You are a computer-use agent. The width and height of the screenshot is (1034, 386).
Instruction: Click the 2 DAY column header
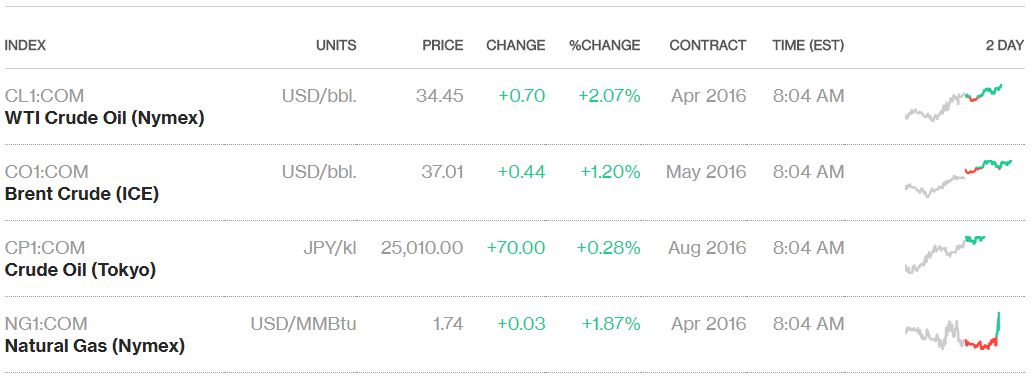pos(1005,46)
